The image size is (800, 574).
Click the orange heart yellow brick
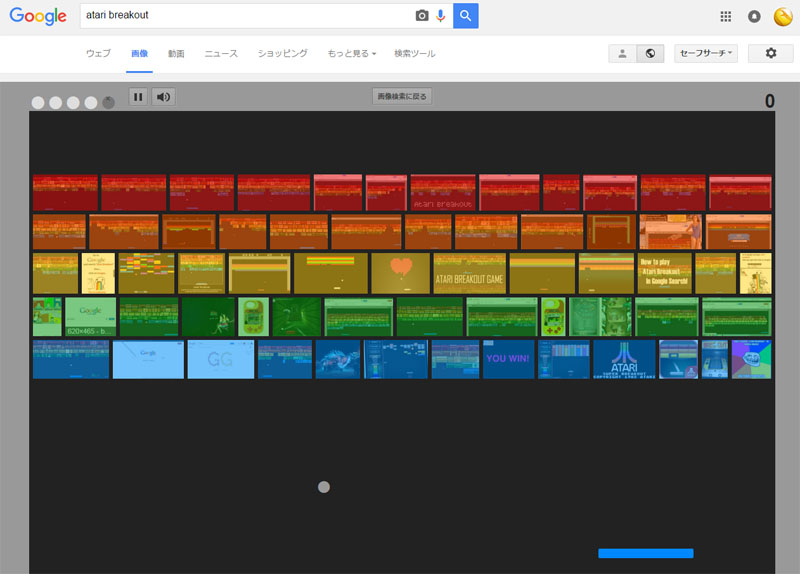click(401, 273)
